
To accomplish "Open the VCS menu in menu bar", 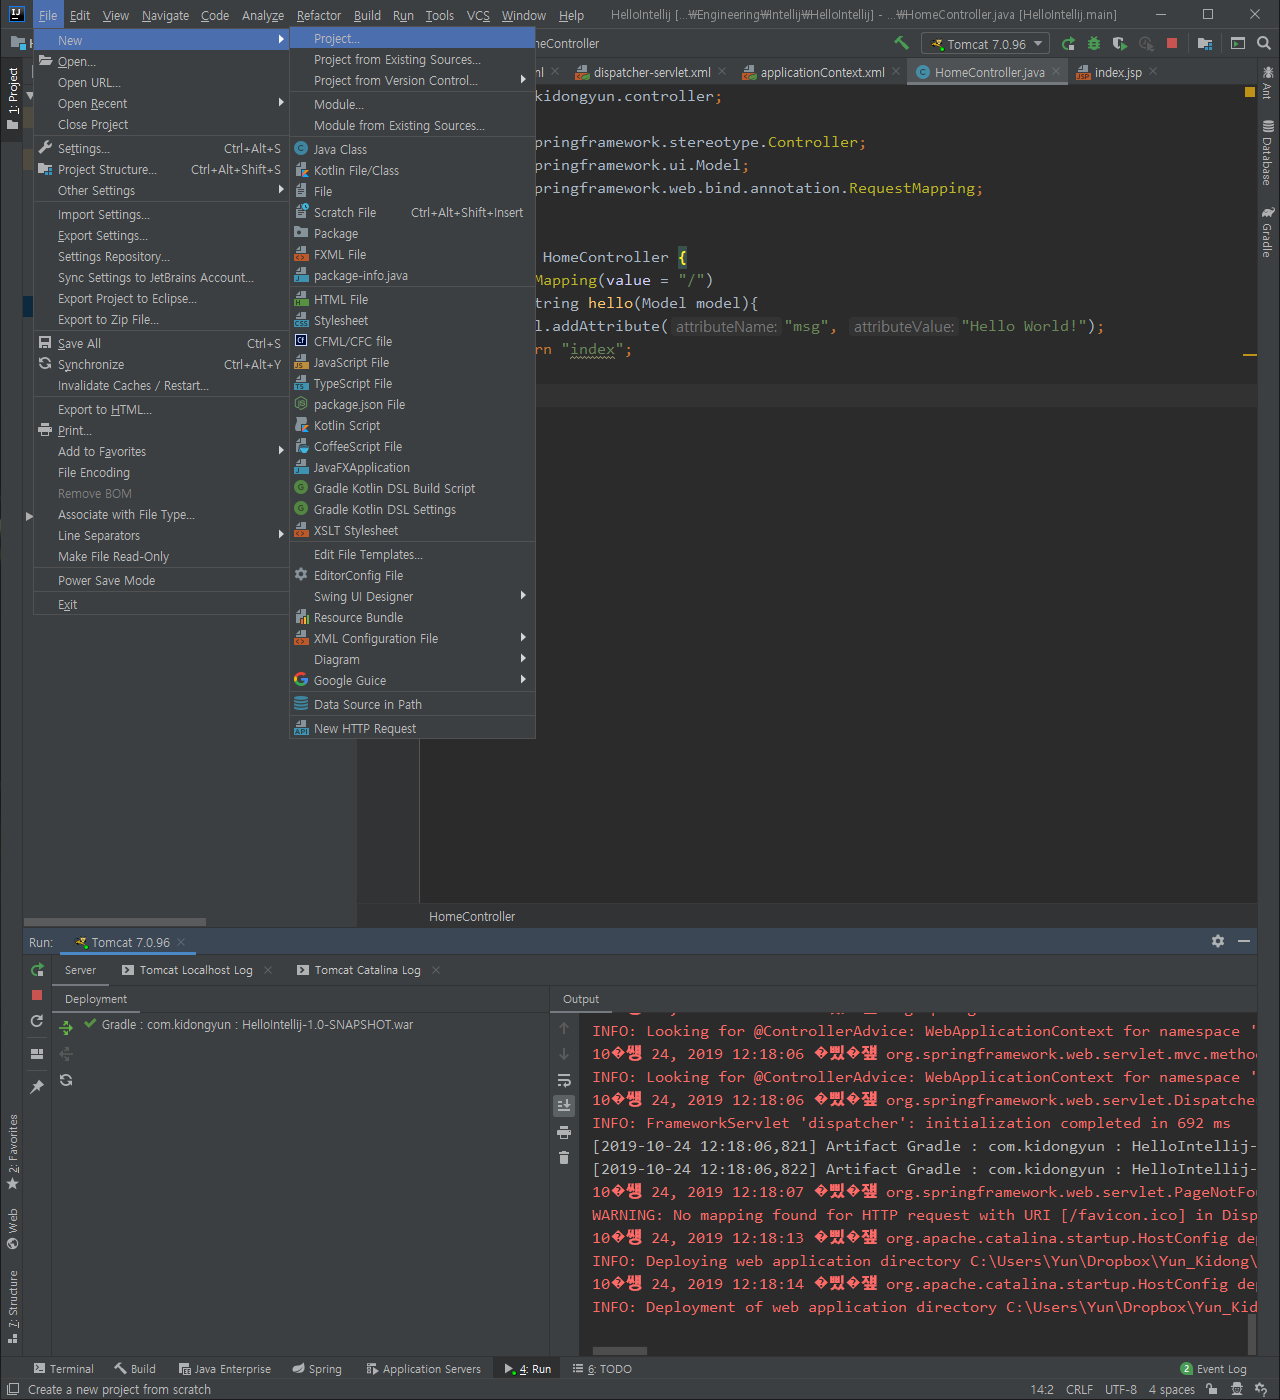I will click(478, 15).
